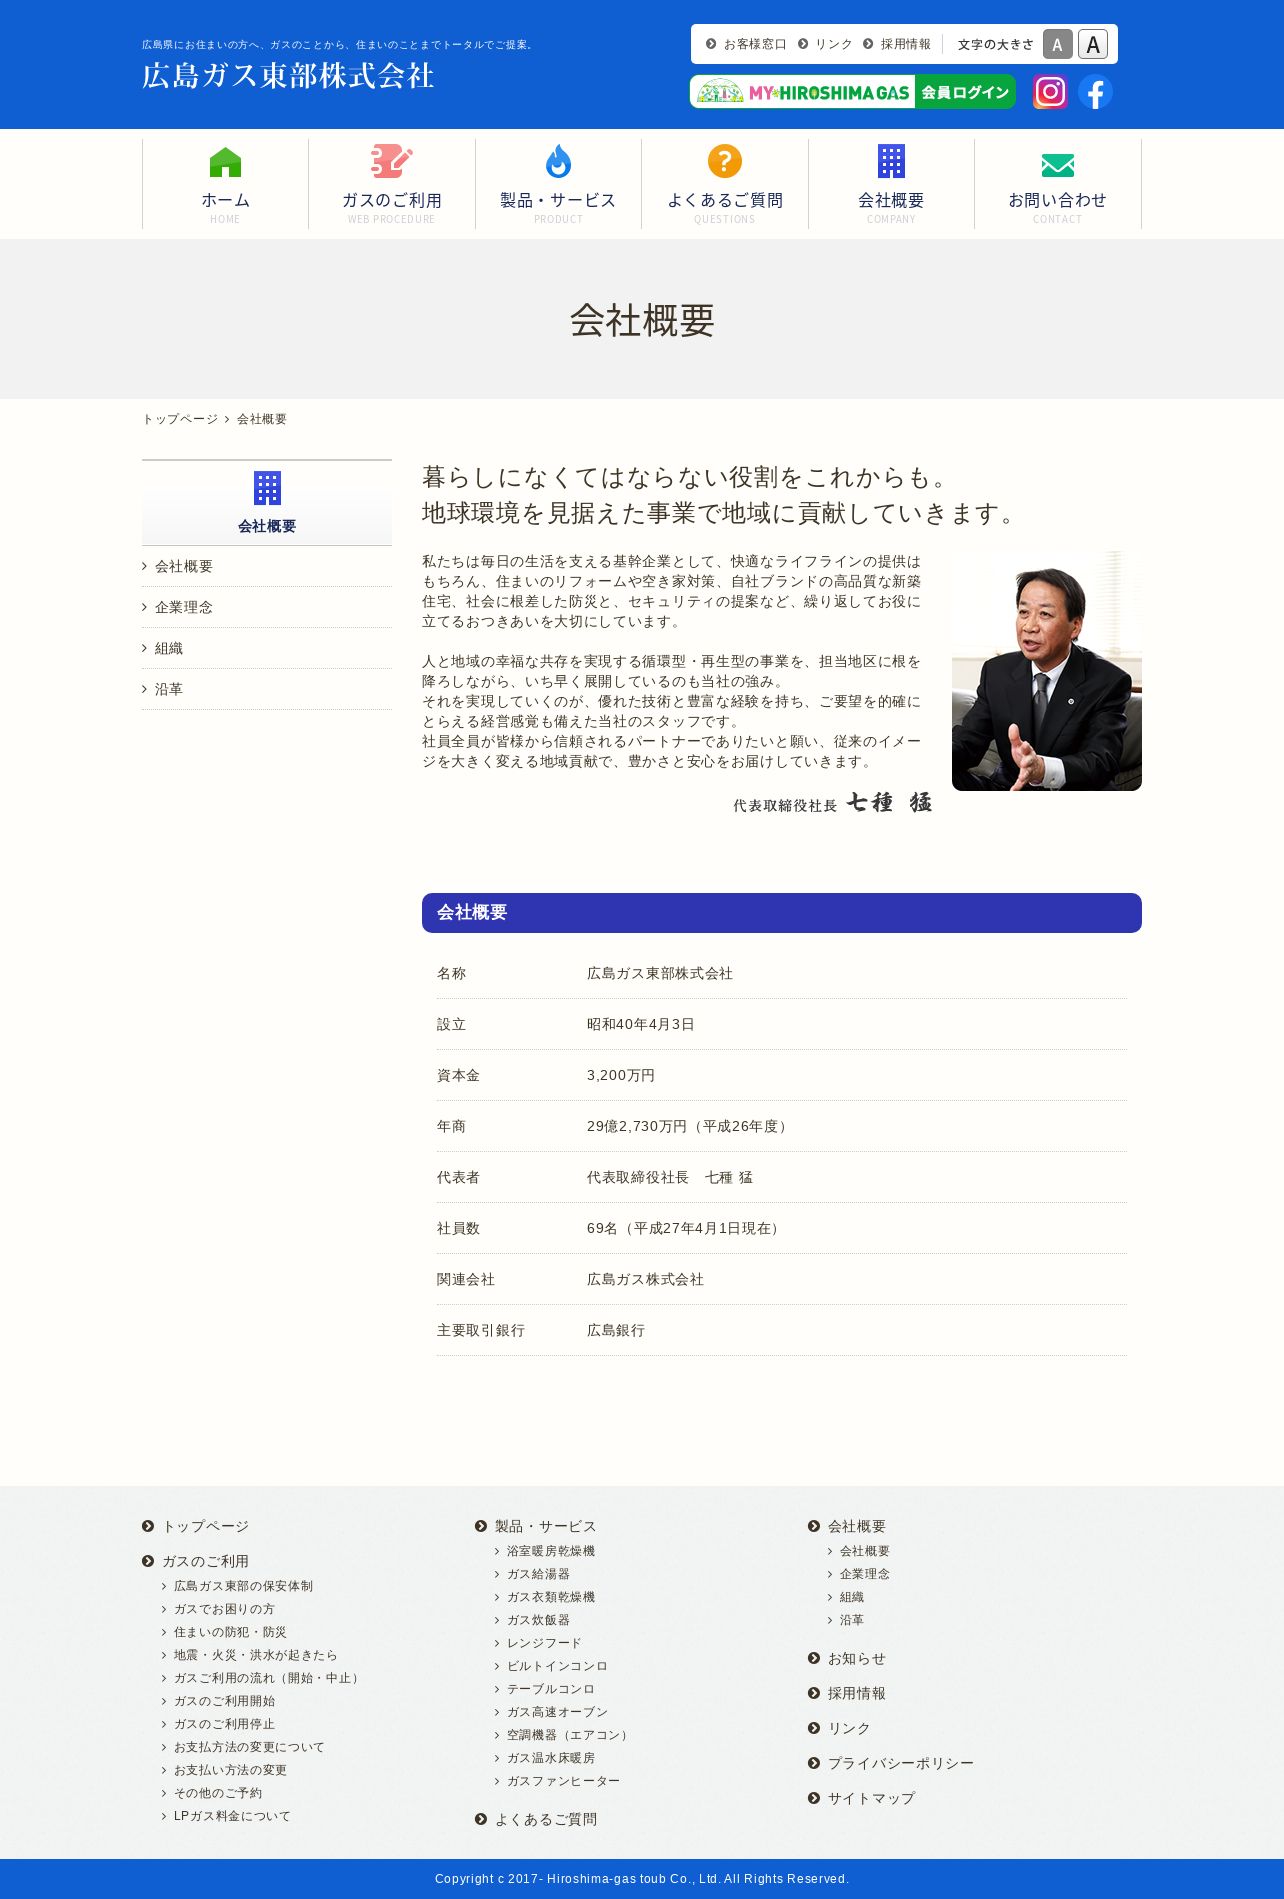1284x1899 pixels.
Task: Click arrow icon beside お客様窓口
Action: click(711, 44)
